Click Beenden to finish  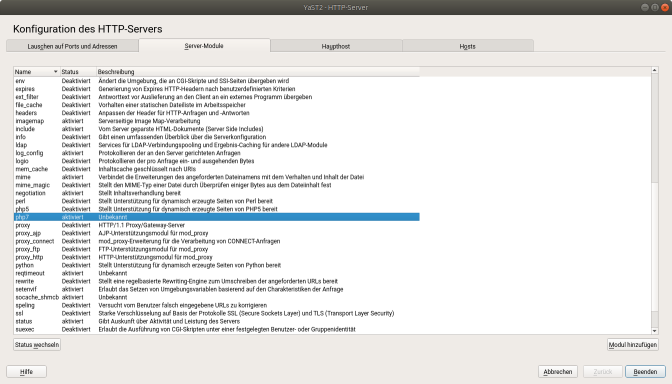645,372
